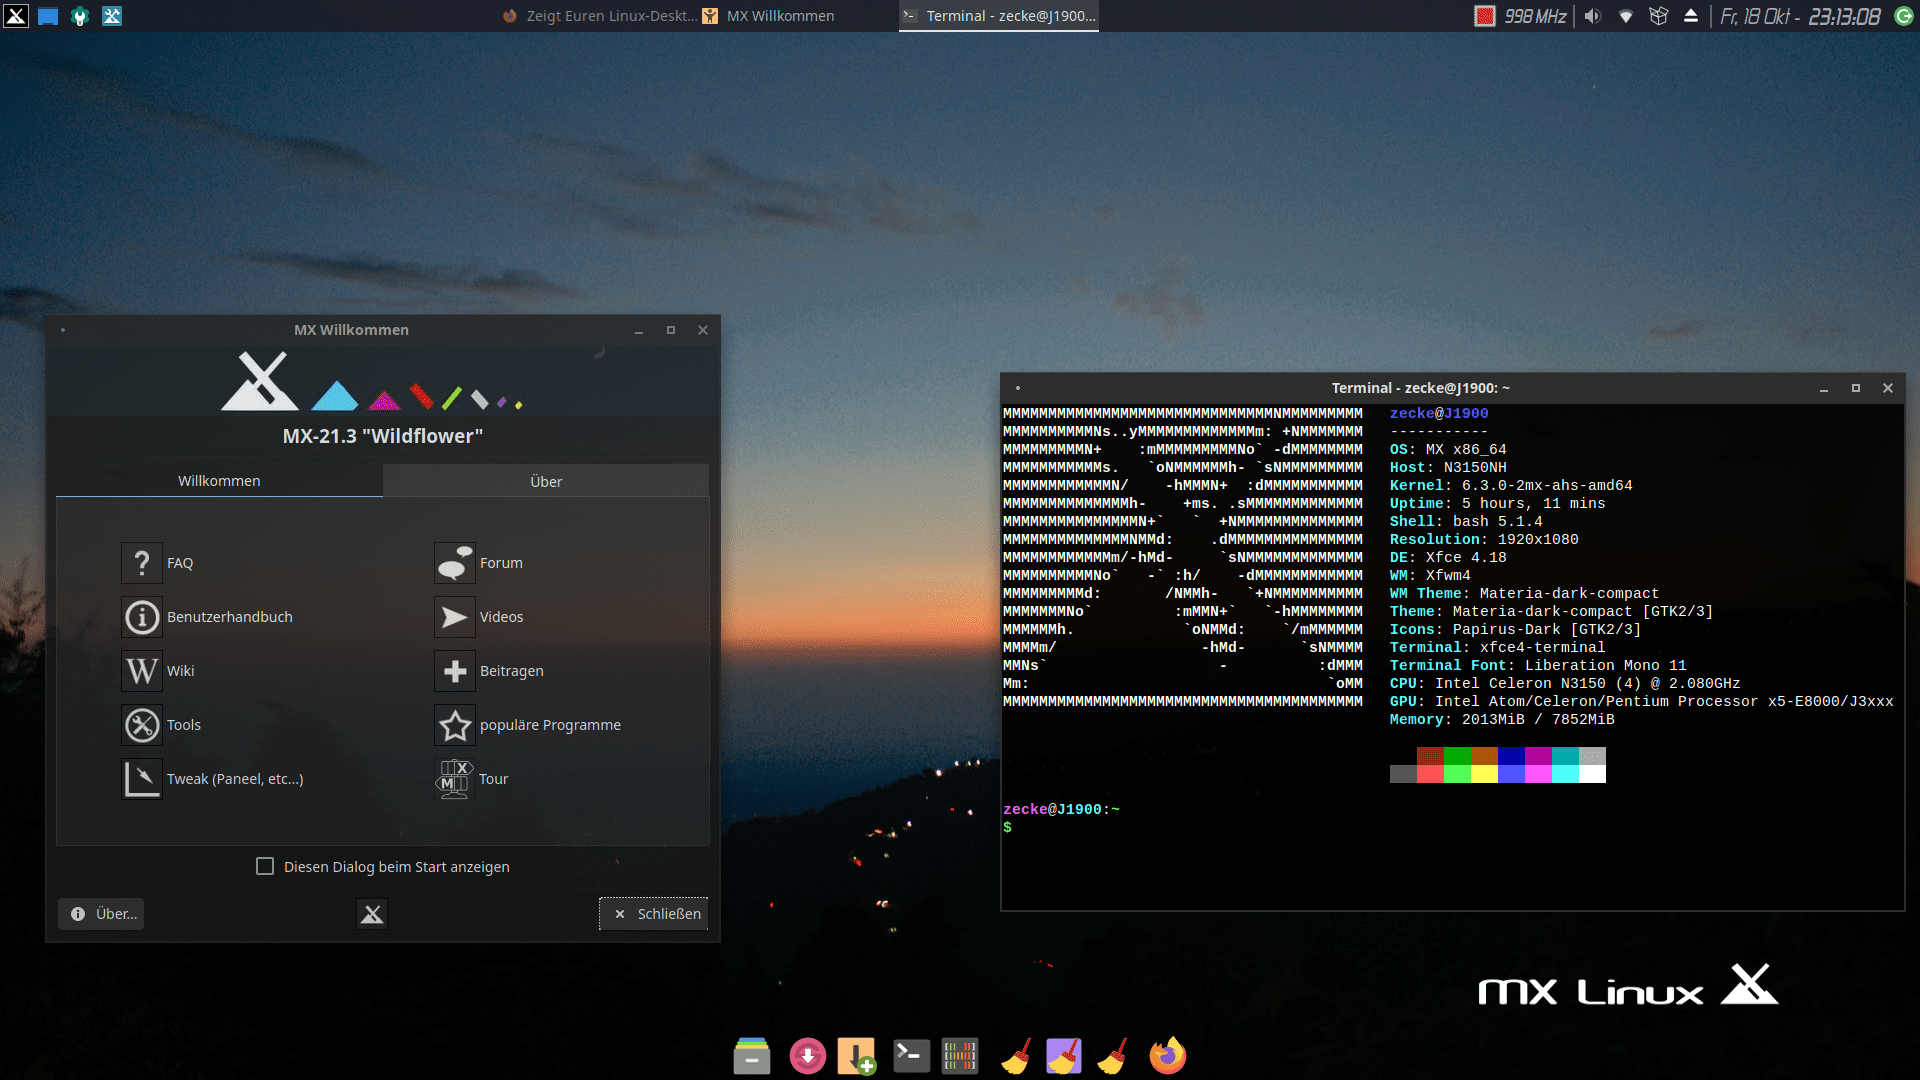Click the MX logo button at dialog bottom
The height and width of the screenshot is (1080, 1920).
[372, 914]
